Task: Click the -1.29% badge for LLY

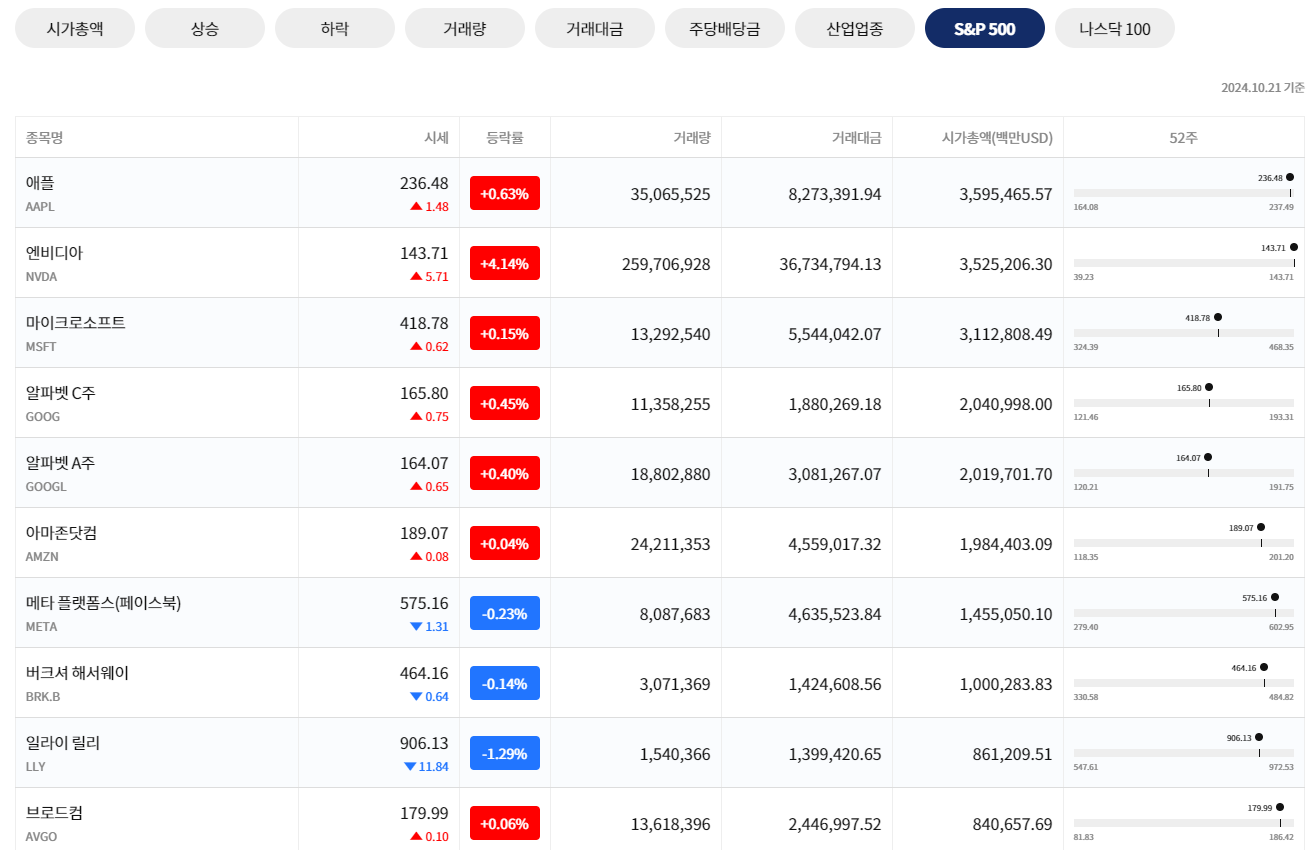Action: 504,753
